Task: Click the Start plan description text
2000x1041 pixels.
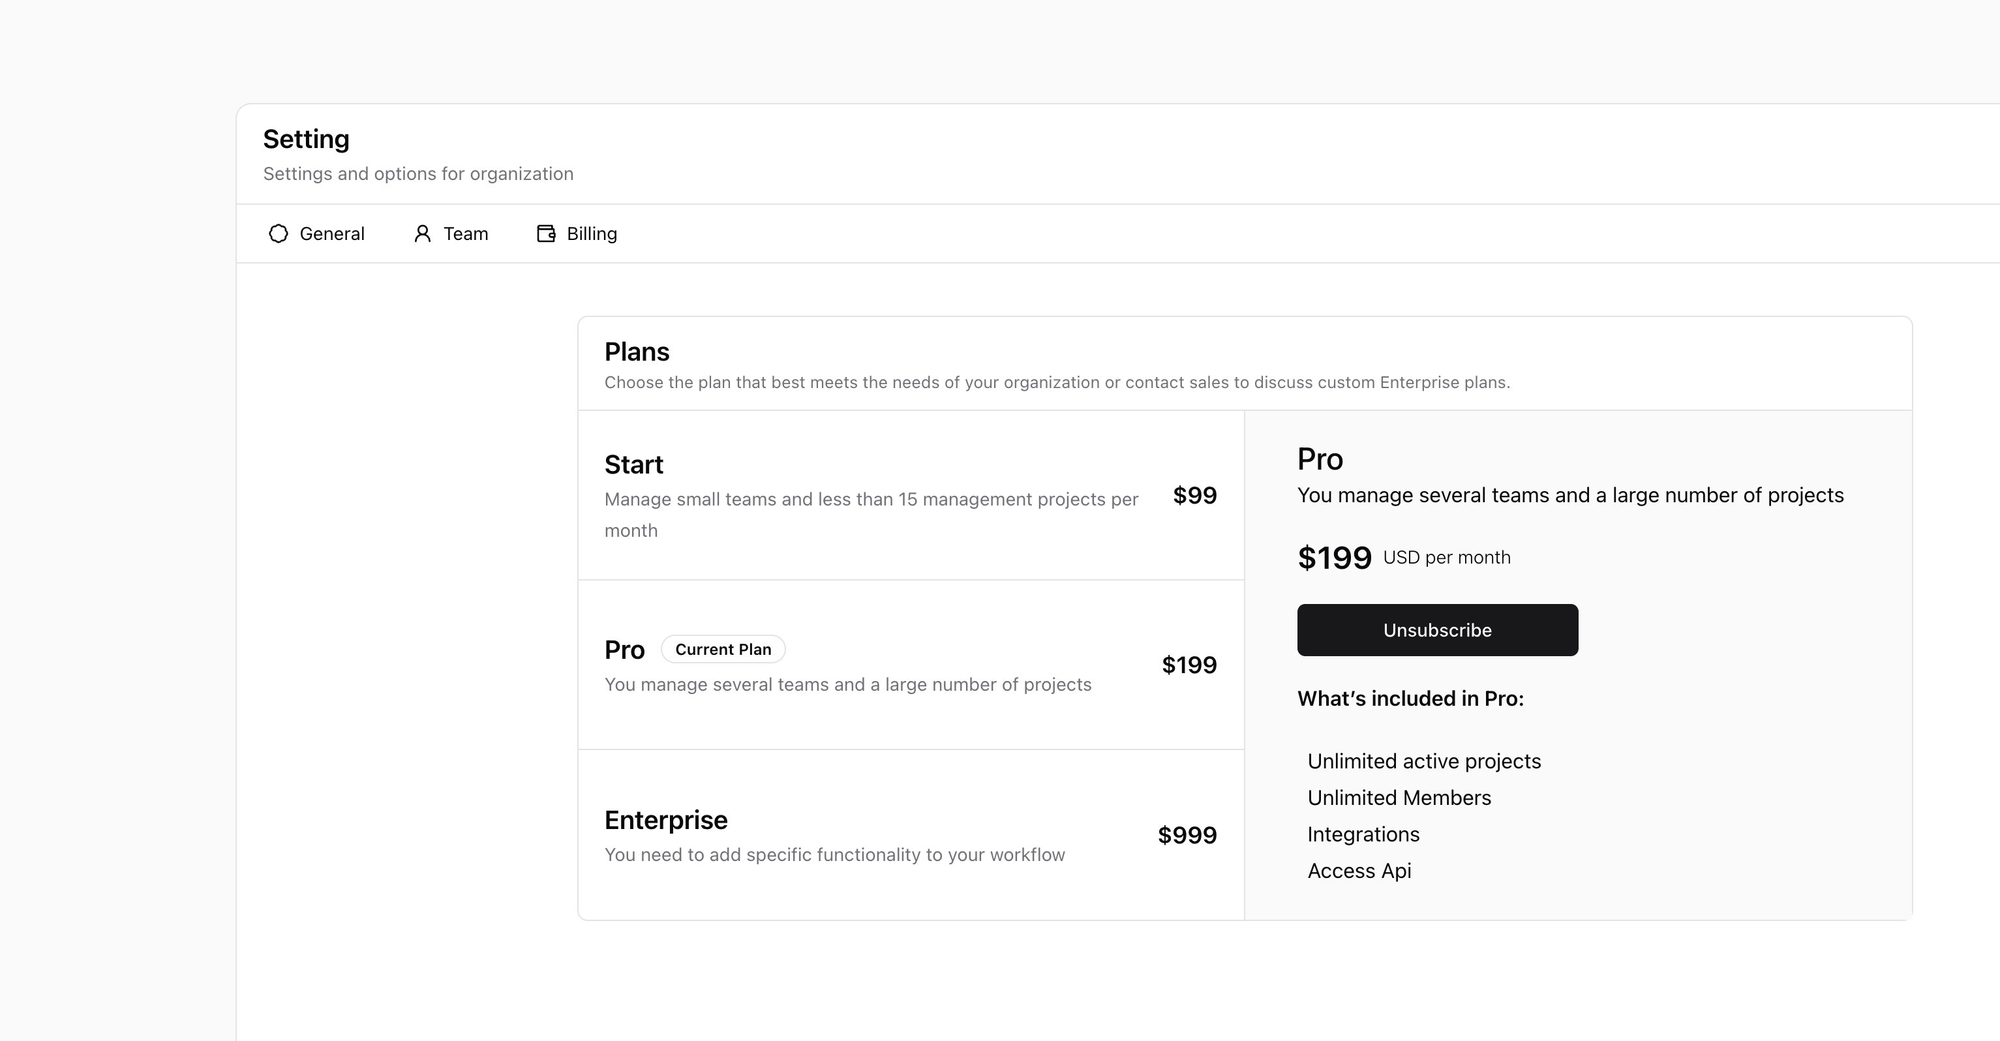Action: 871,515
